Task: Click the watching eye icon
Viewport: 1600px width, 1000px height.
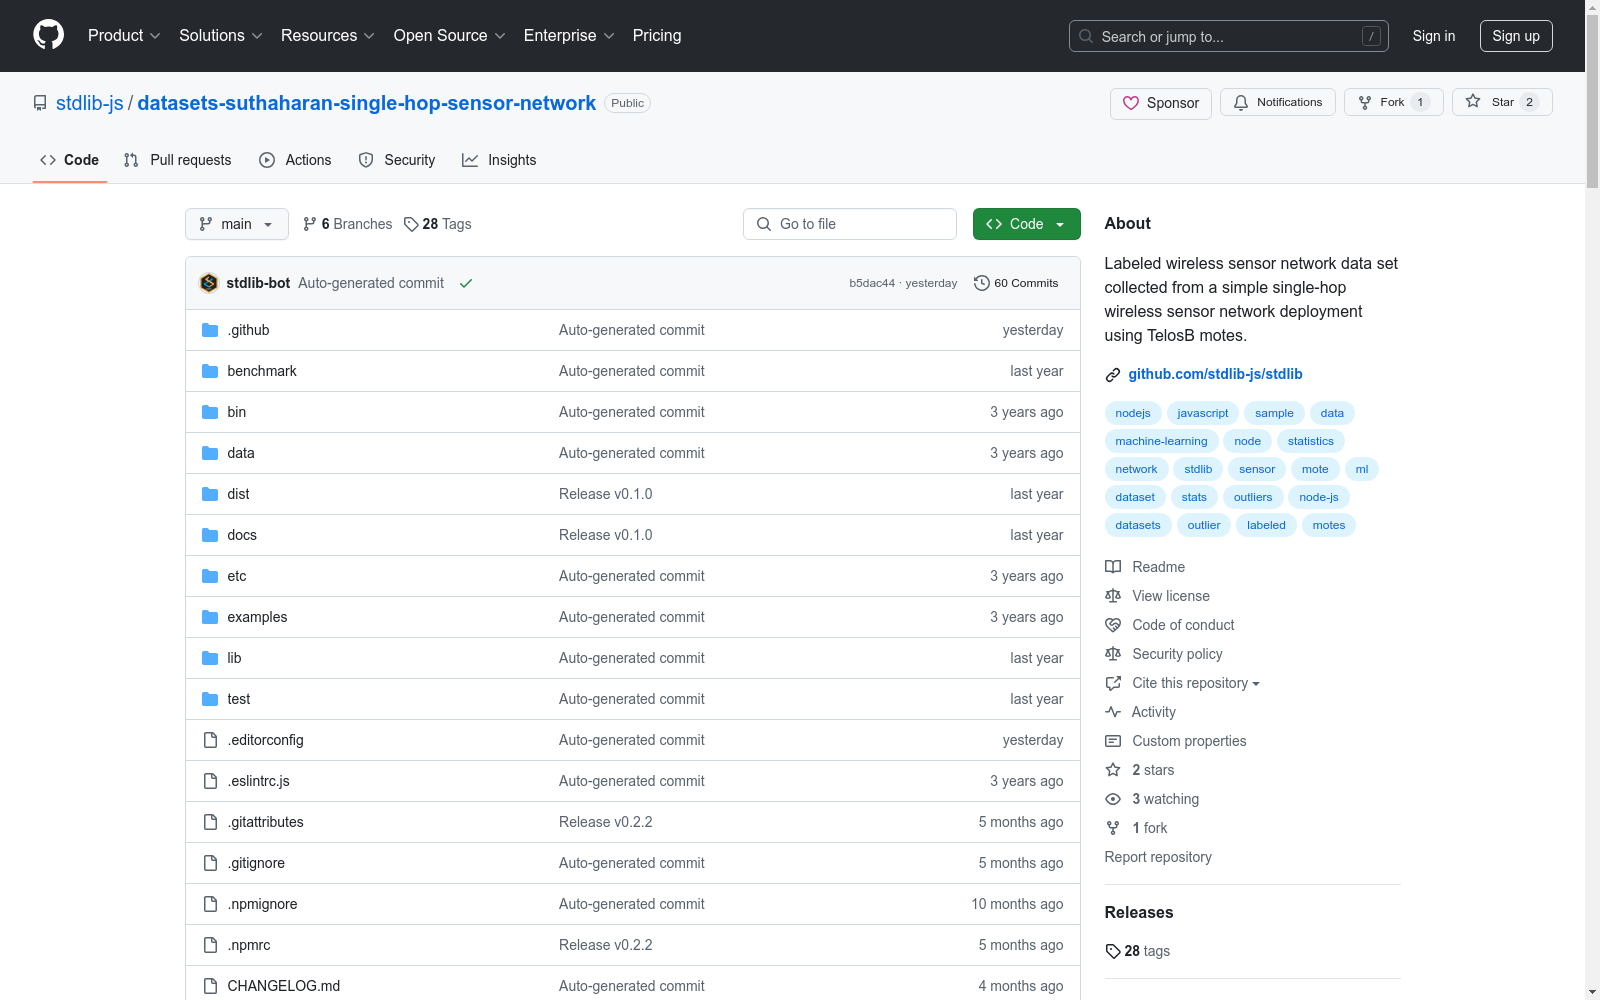Action: pyautogui.click(x=1113, y=799)
